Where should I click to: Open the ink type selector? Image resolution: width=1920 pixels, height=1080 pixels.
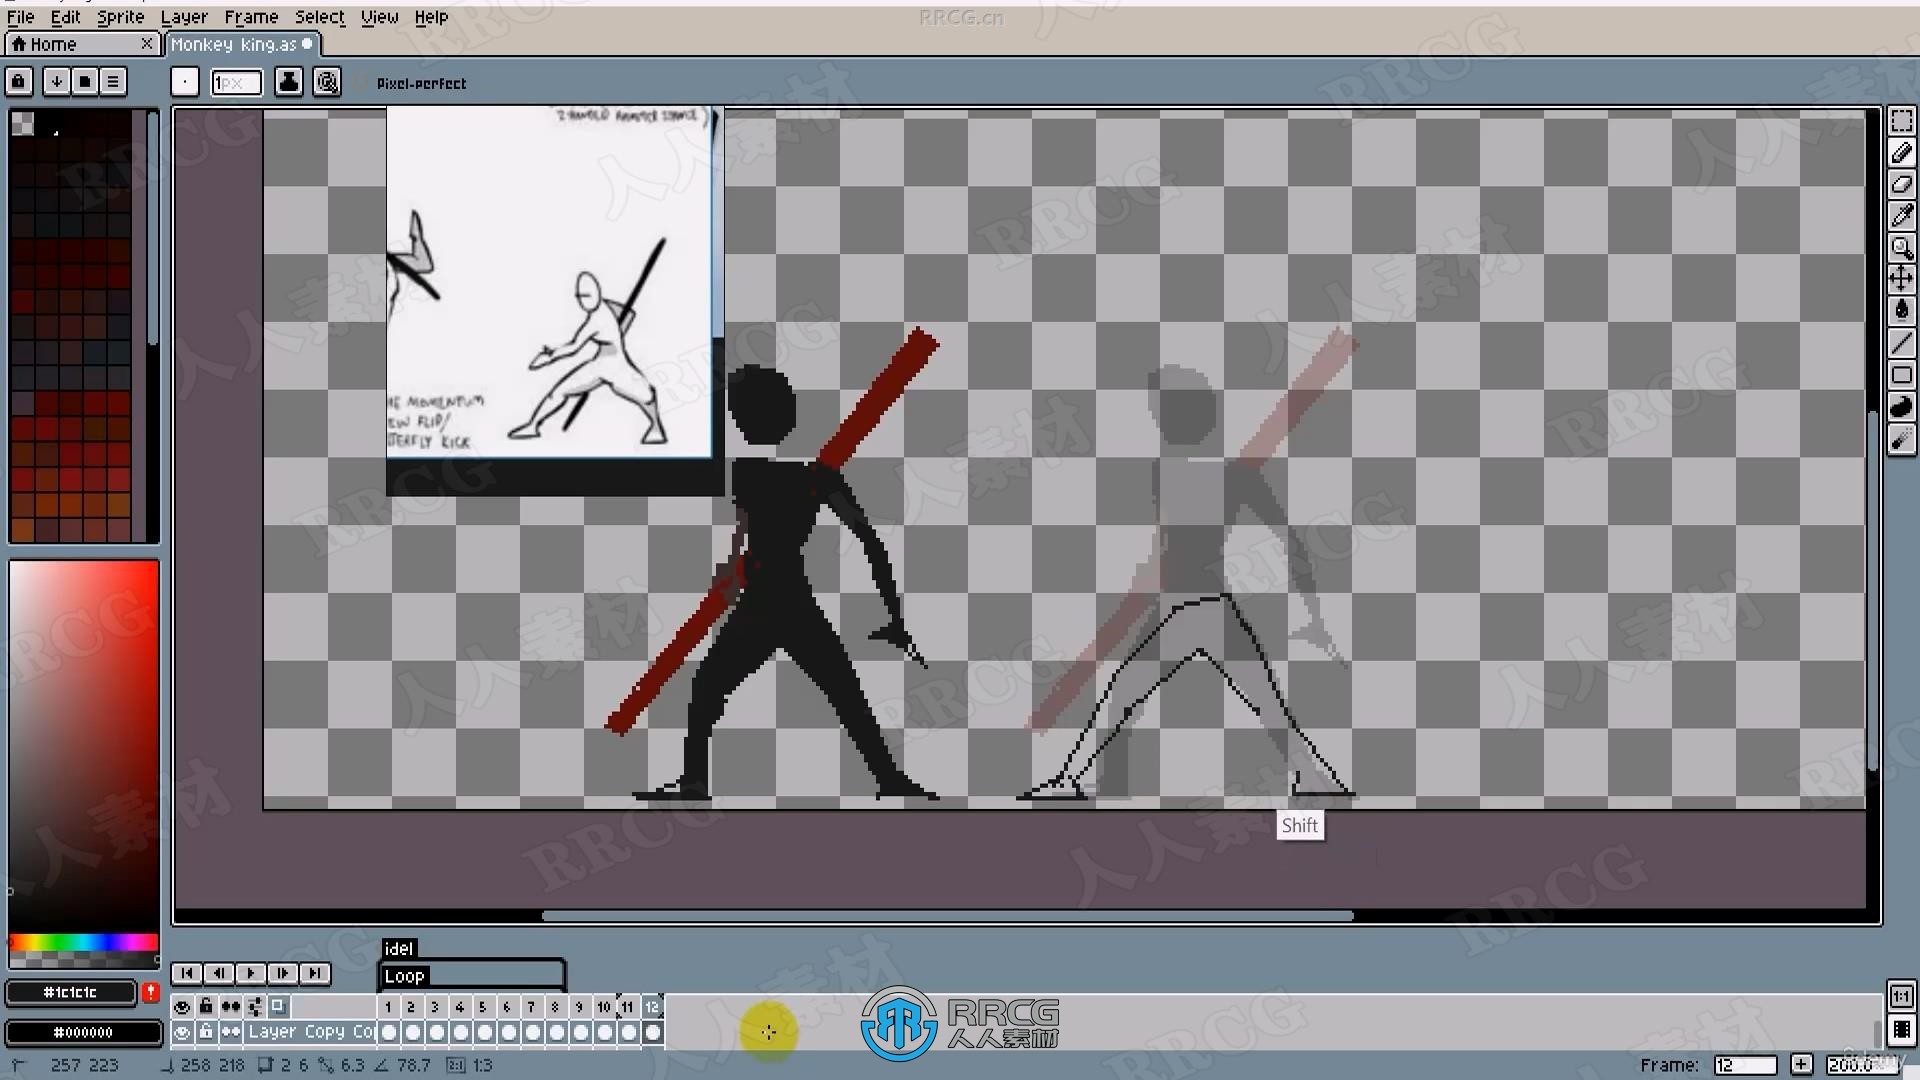point(289,82)
